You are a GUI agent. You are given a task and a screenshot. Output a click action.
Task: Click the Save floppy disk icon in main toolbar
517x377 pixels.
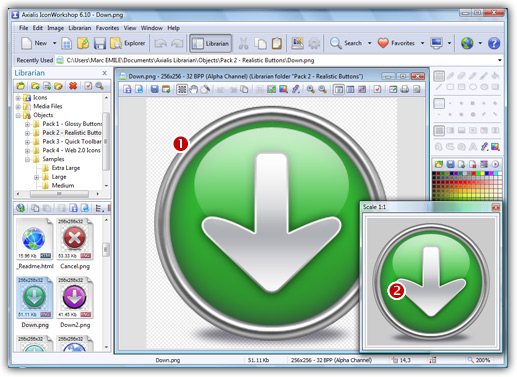click(100, 43)
